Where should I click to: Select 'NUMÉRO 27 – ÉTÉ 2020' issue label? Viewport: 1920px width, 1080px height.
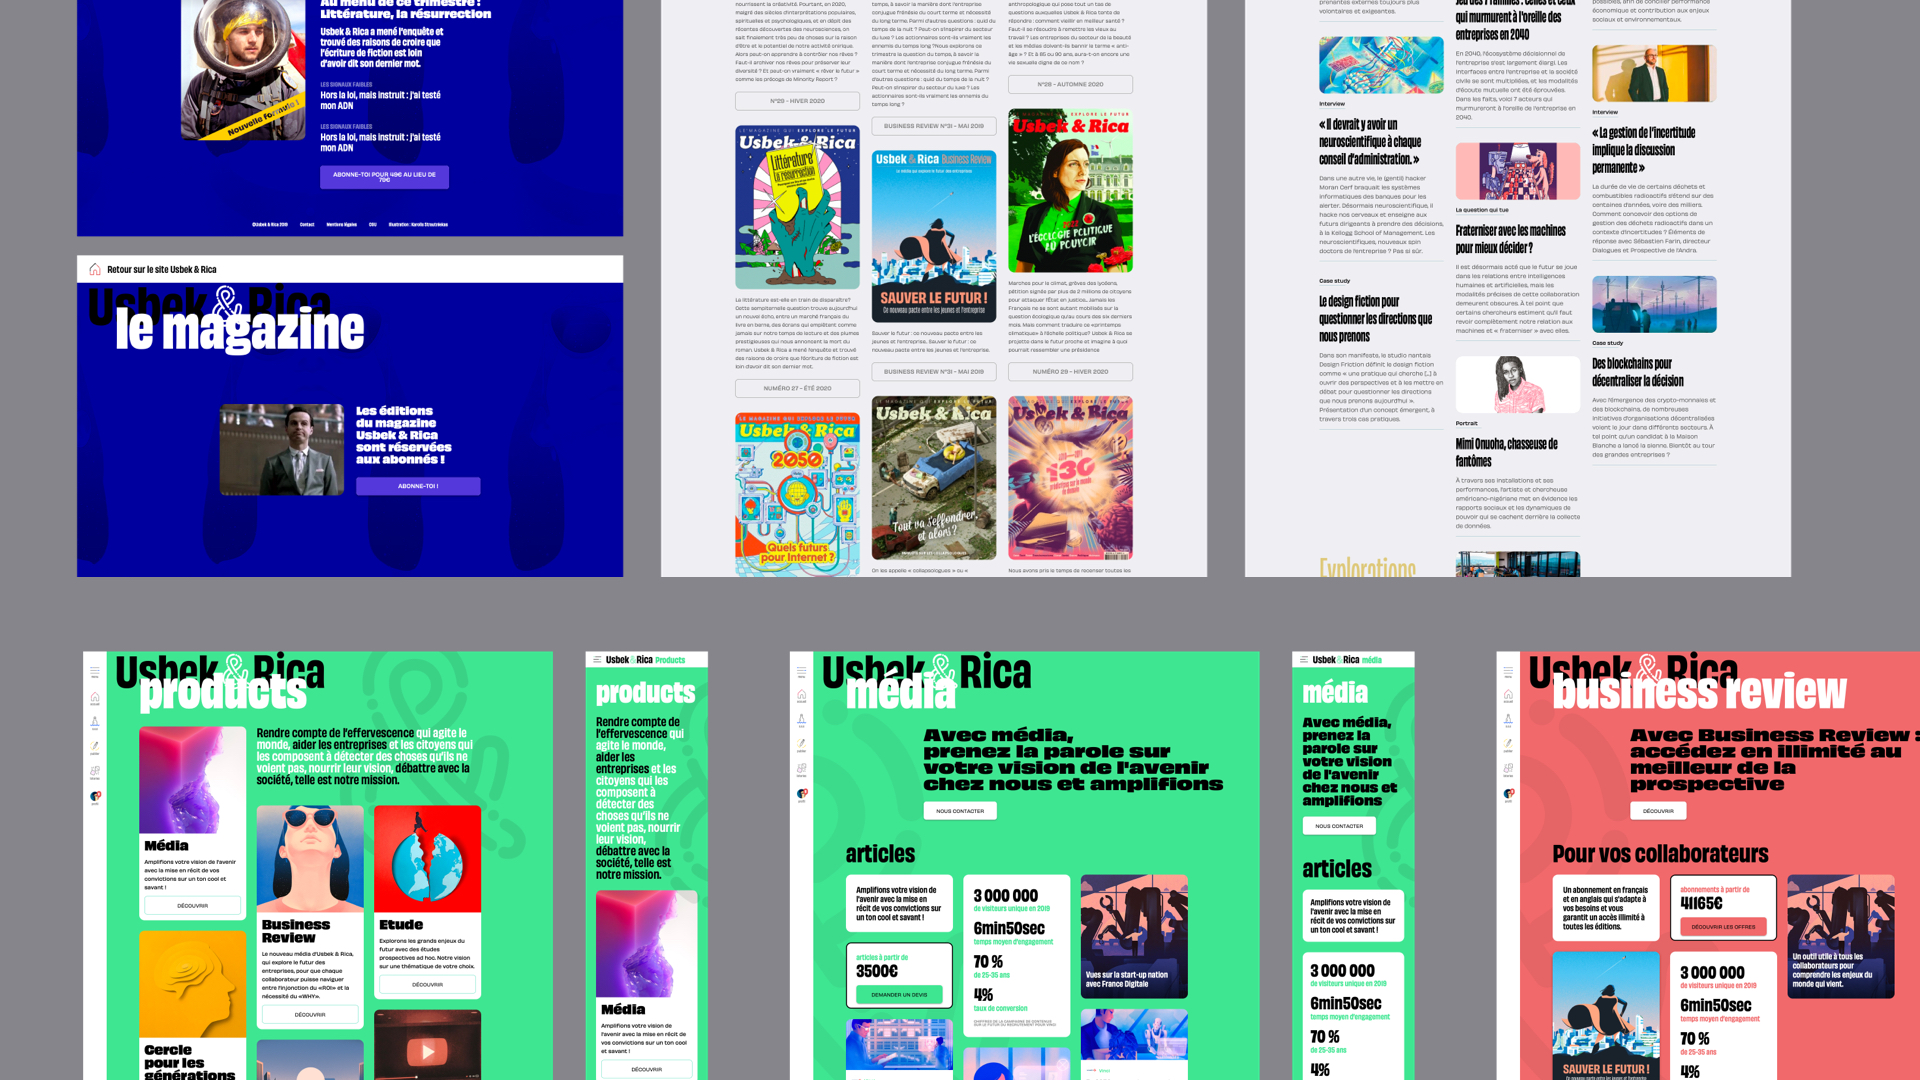(797, 388)
